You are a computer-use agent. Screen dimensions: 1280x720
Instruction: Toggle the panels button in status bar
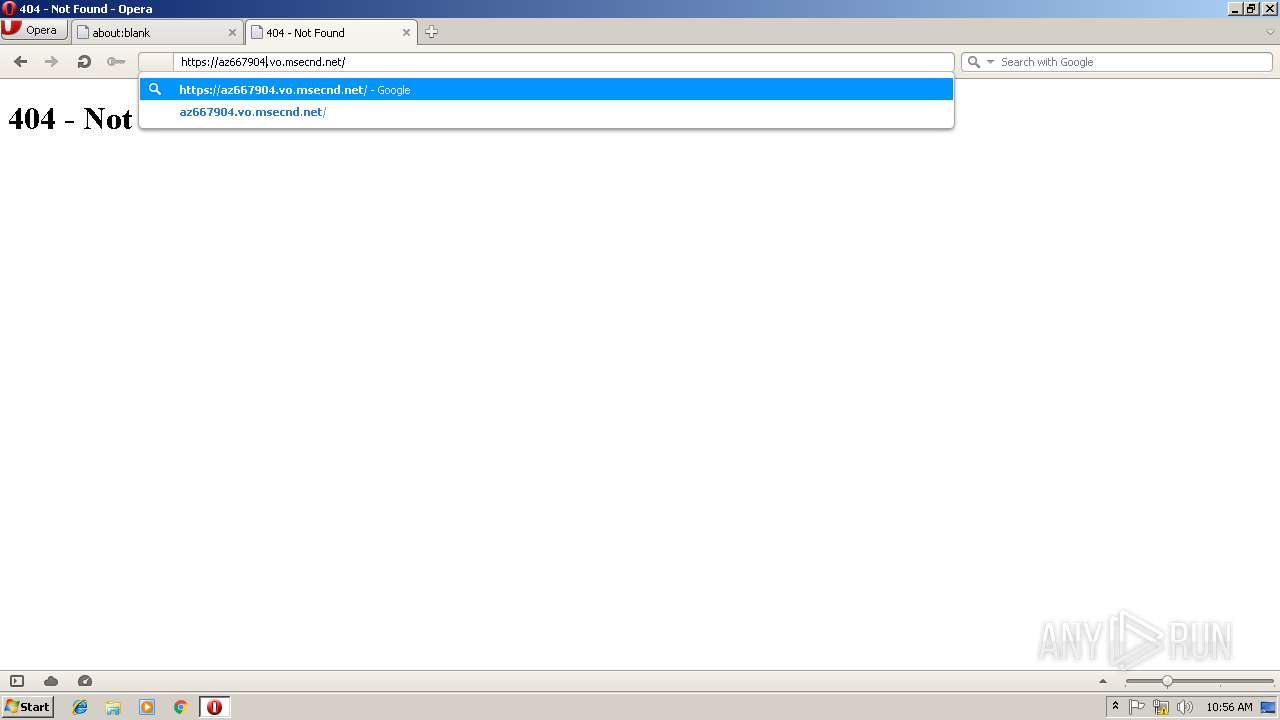click(17, 681)
